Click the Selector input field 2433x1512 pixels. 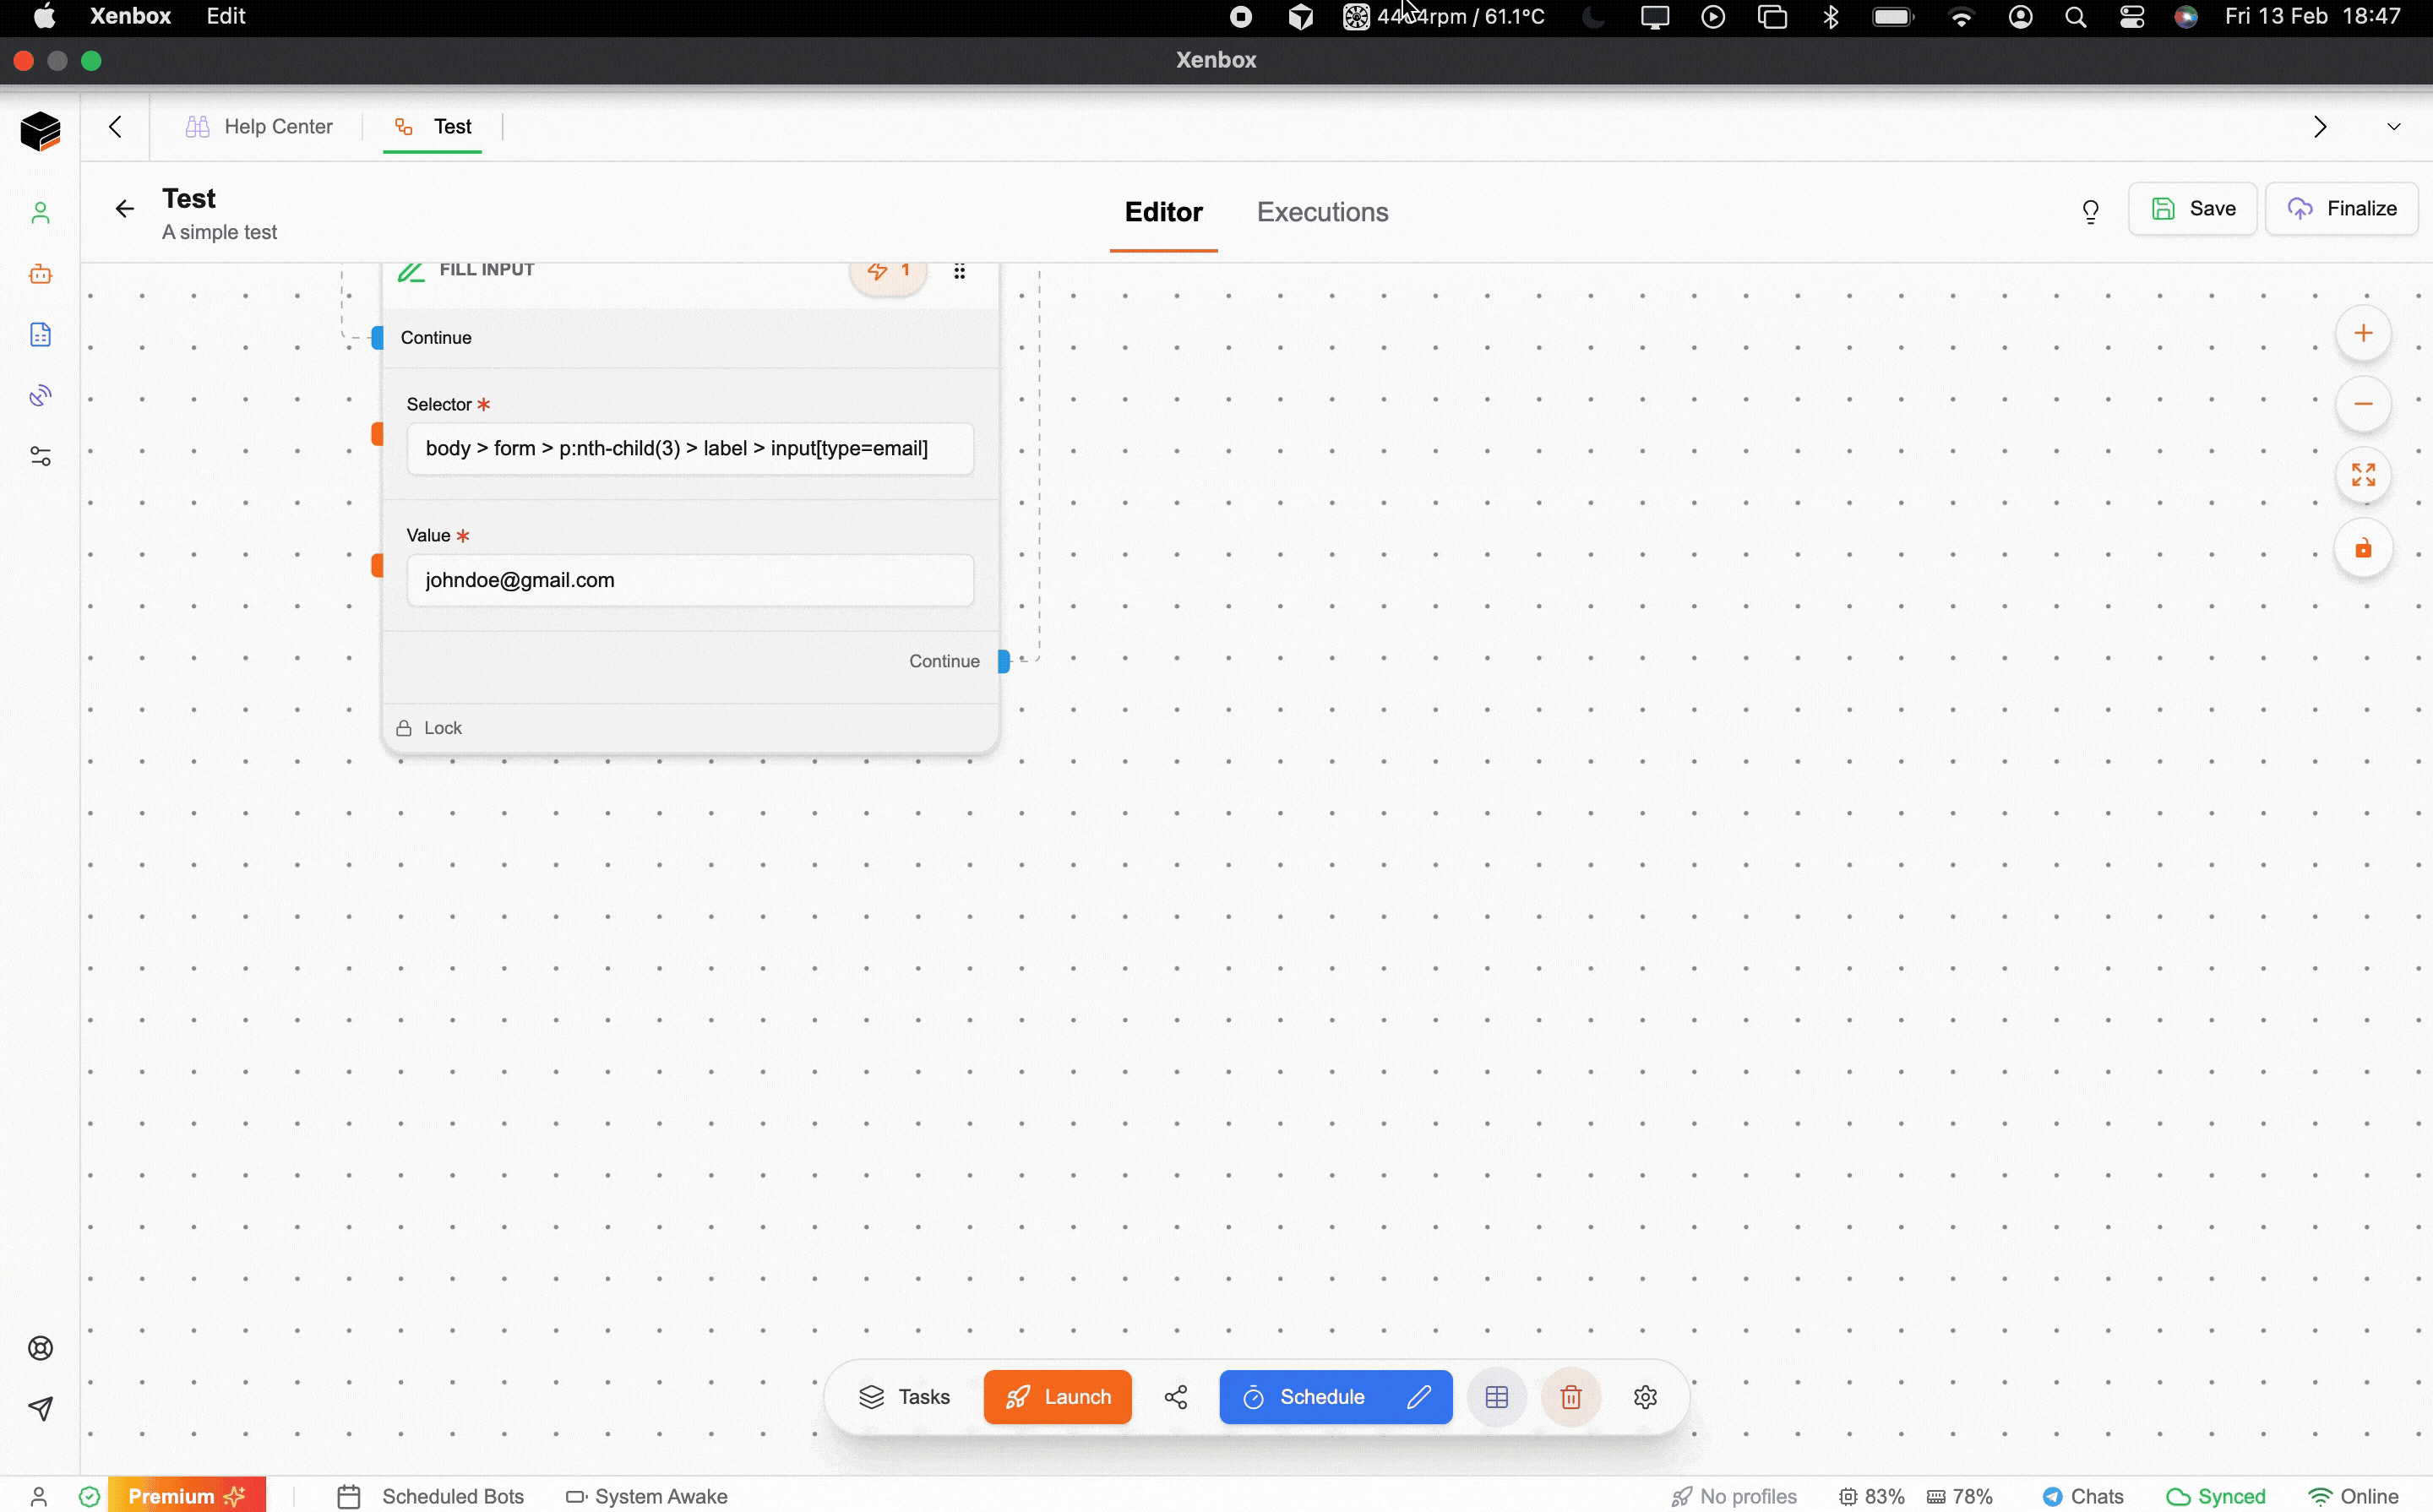coord(690,448)
